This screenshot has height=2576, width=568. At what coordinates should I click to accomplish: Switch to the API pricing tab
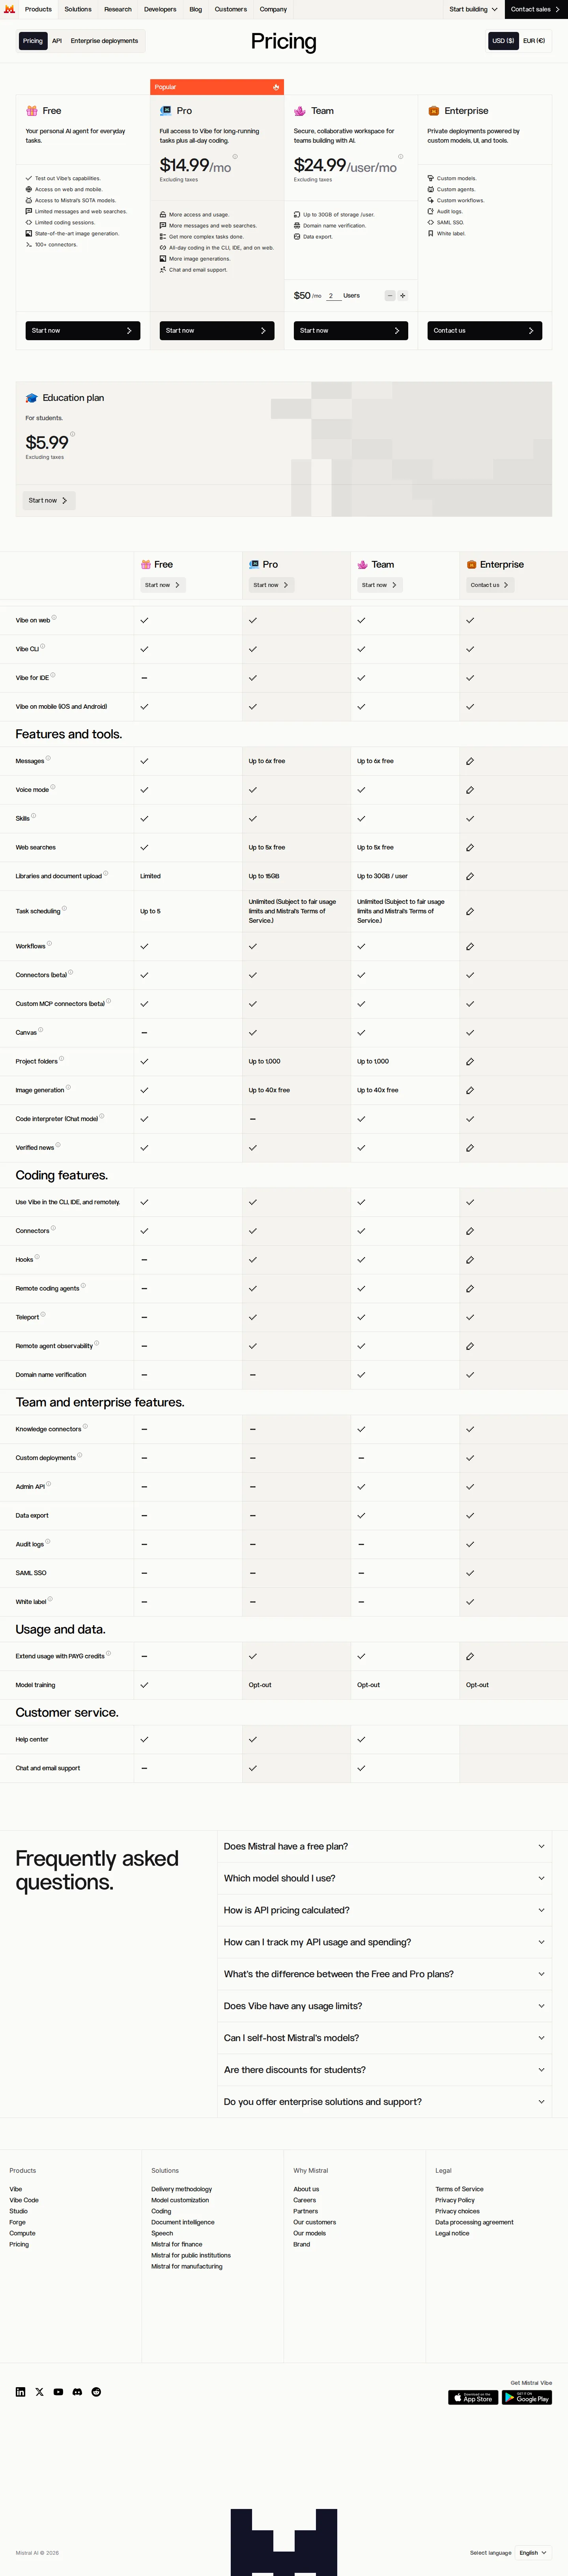point(57,41)
